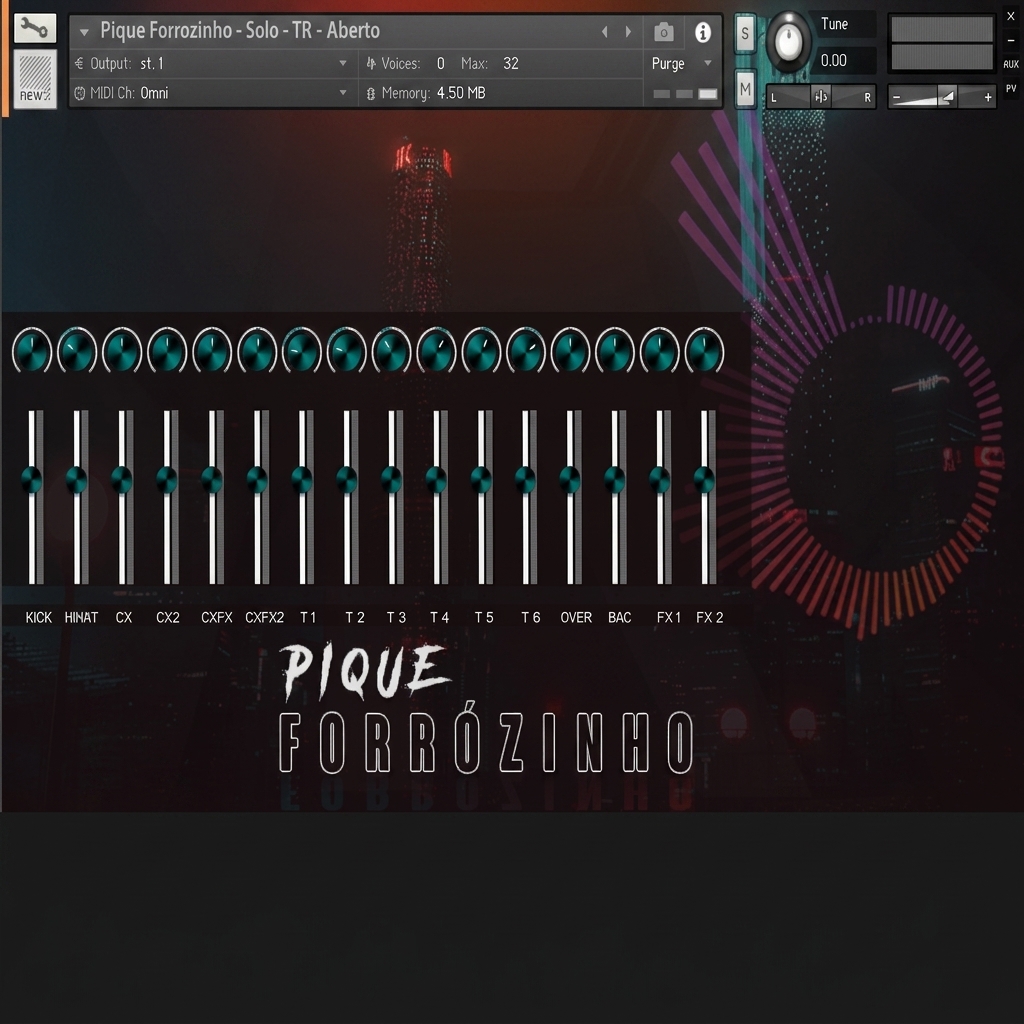Click the knob above the BAC fader
The height and width of the screenshot is (1024, 1024).
tap(615, 350)
